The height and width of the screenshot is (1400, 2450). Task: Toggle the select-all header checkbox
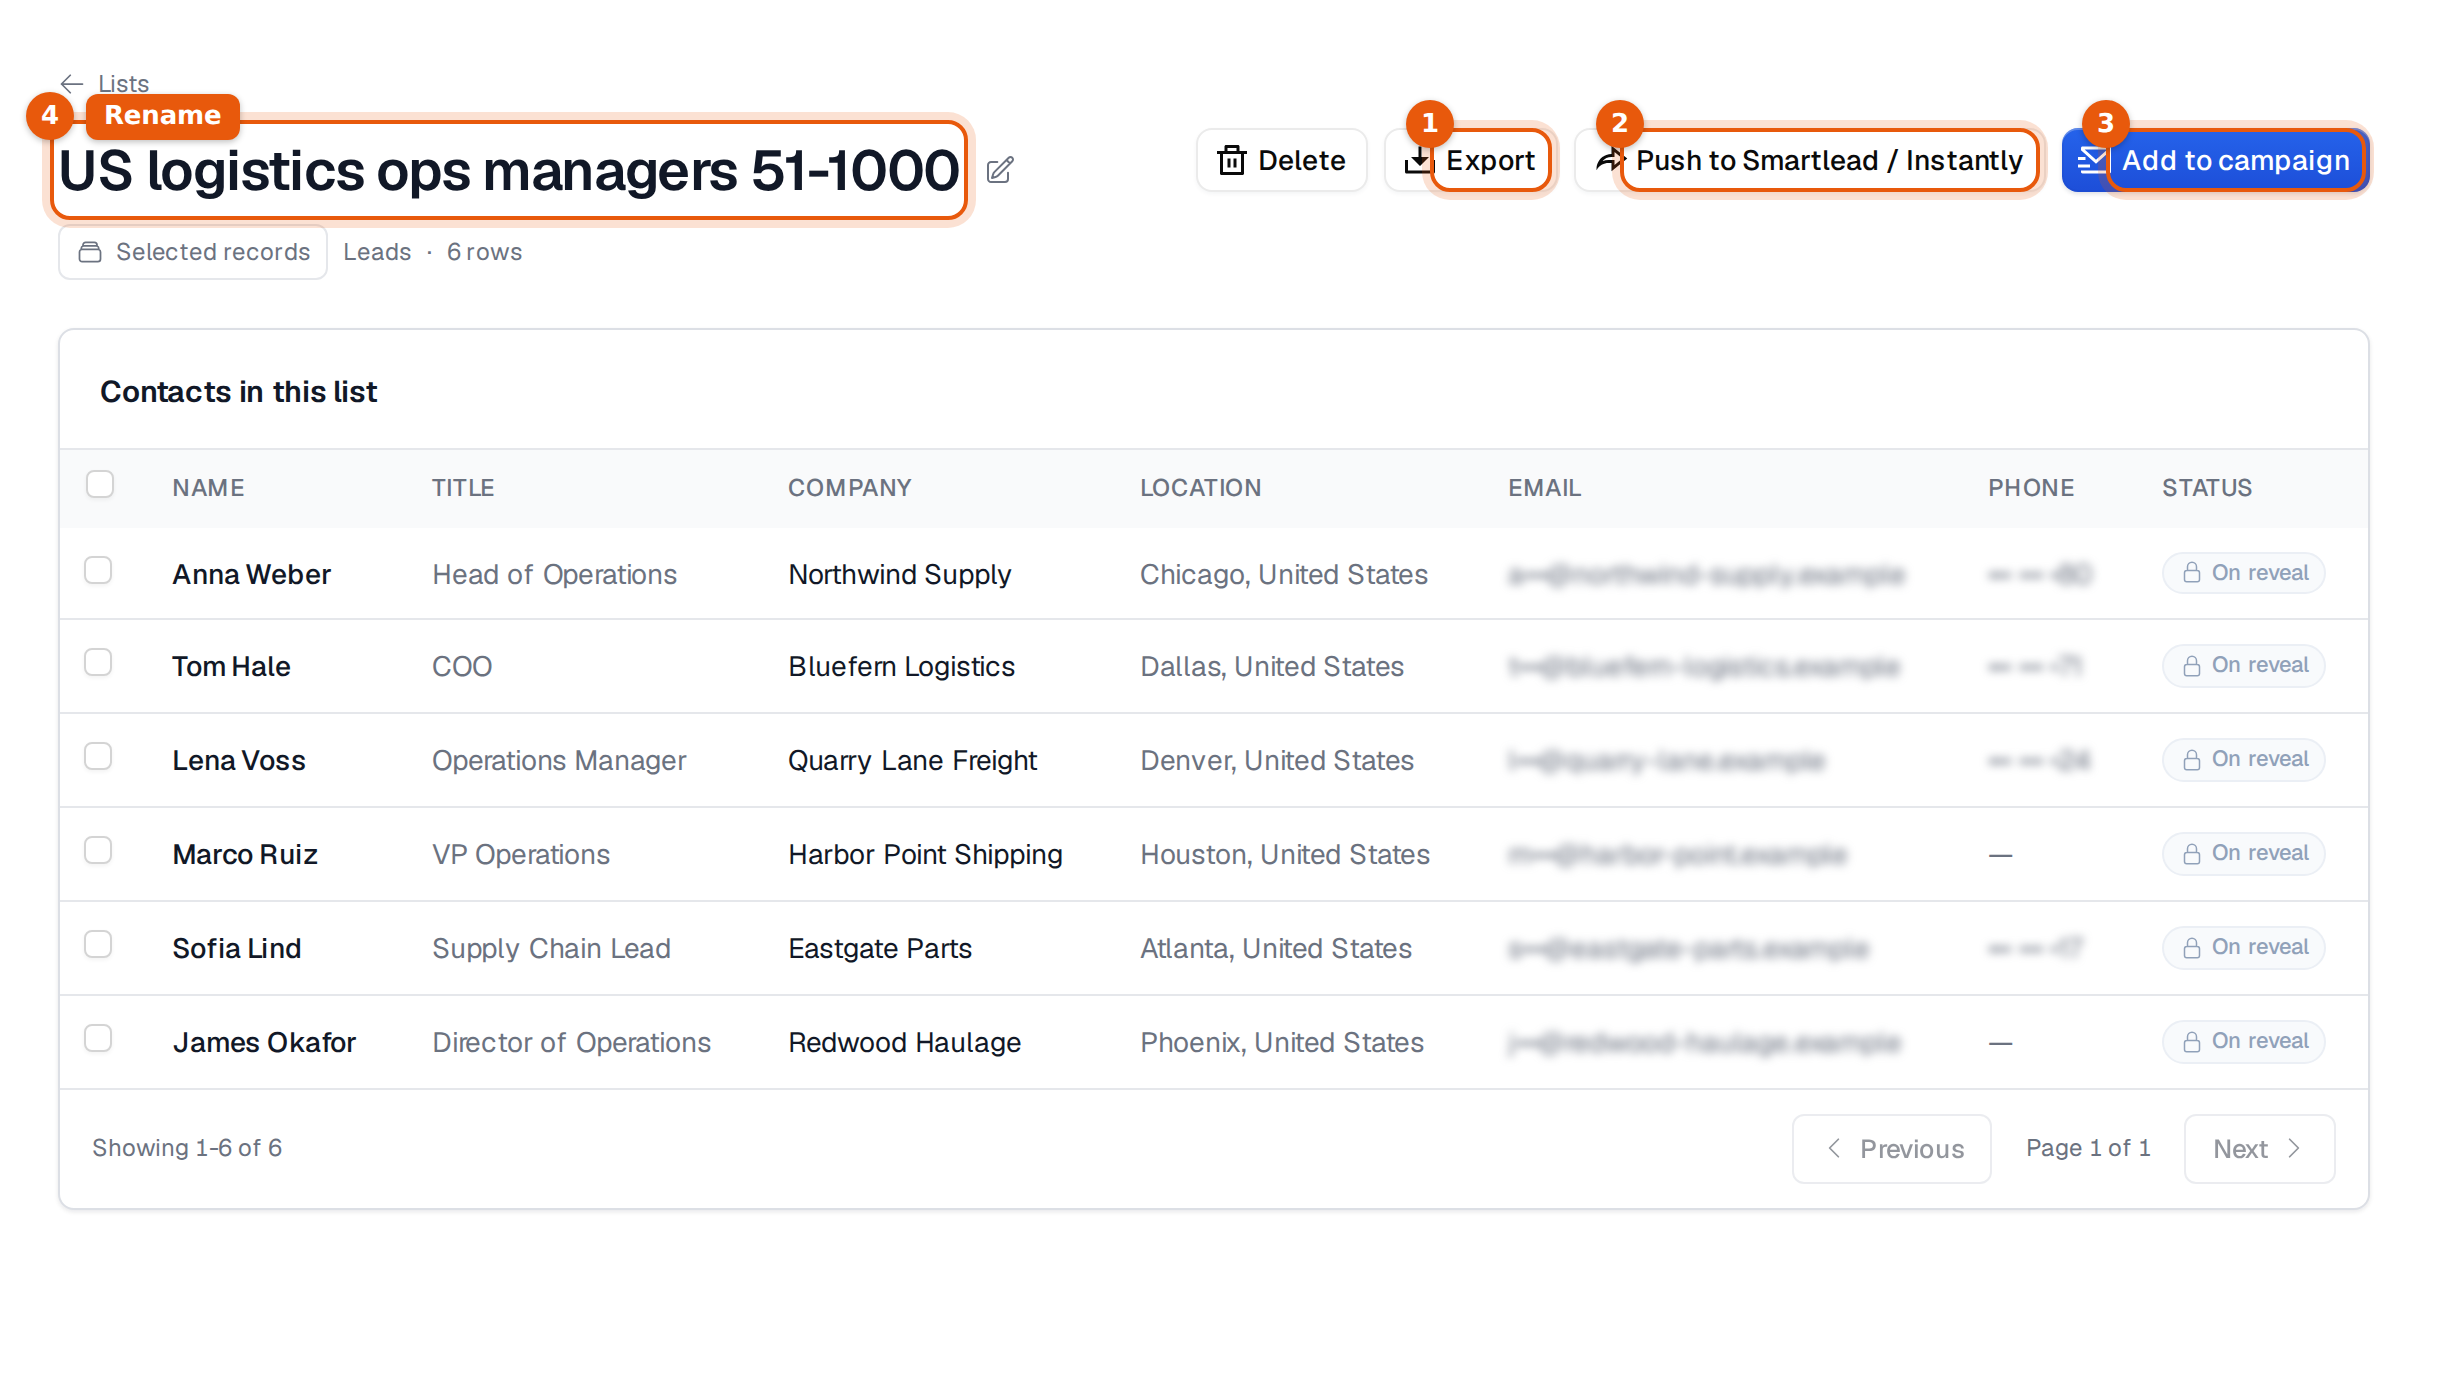[x=100, y=485]
